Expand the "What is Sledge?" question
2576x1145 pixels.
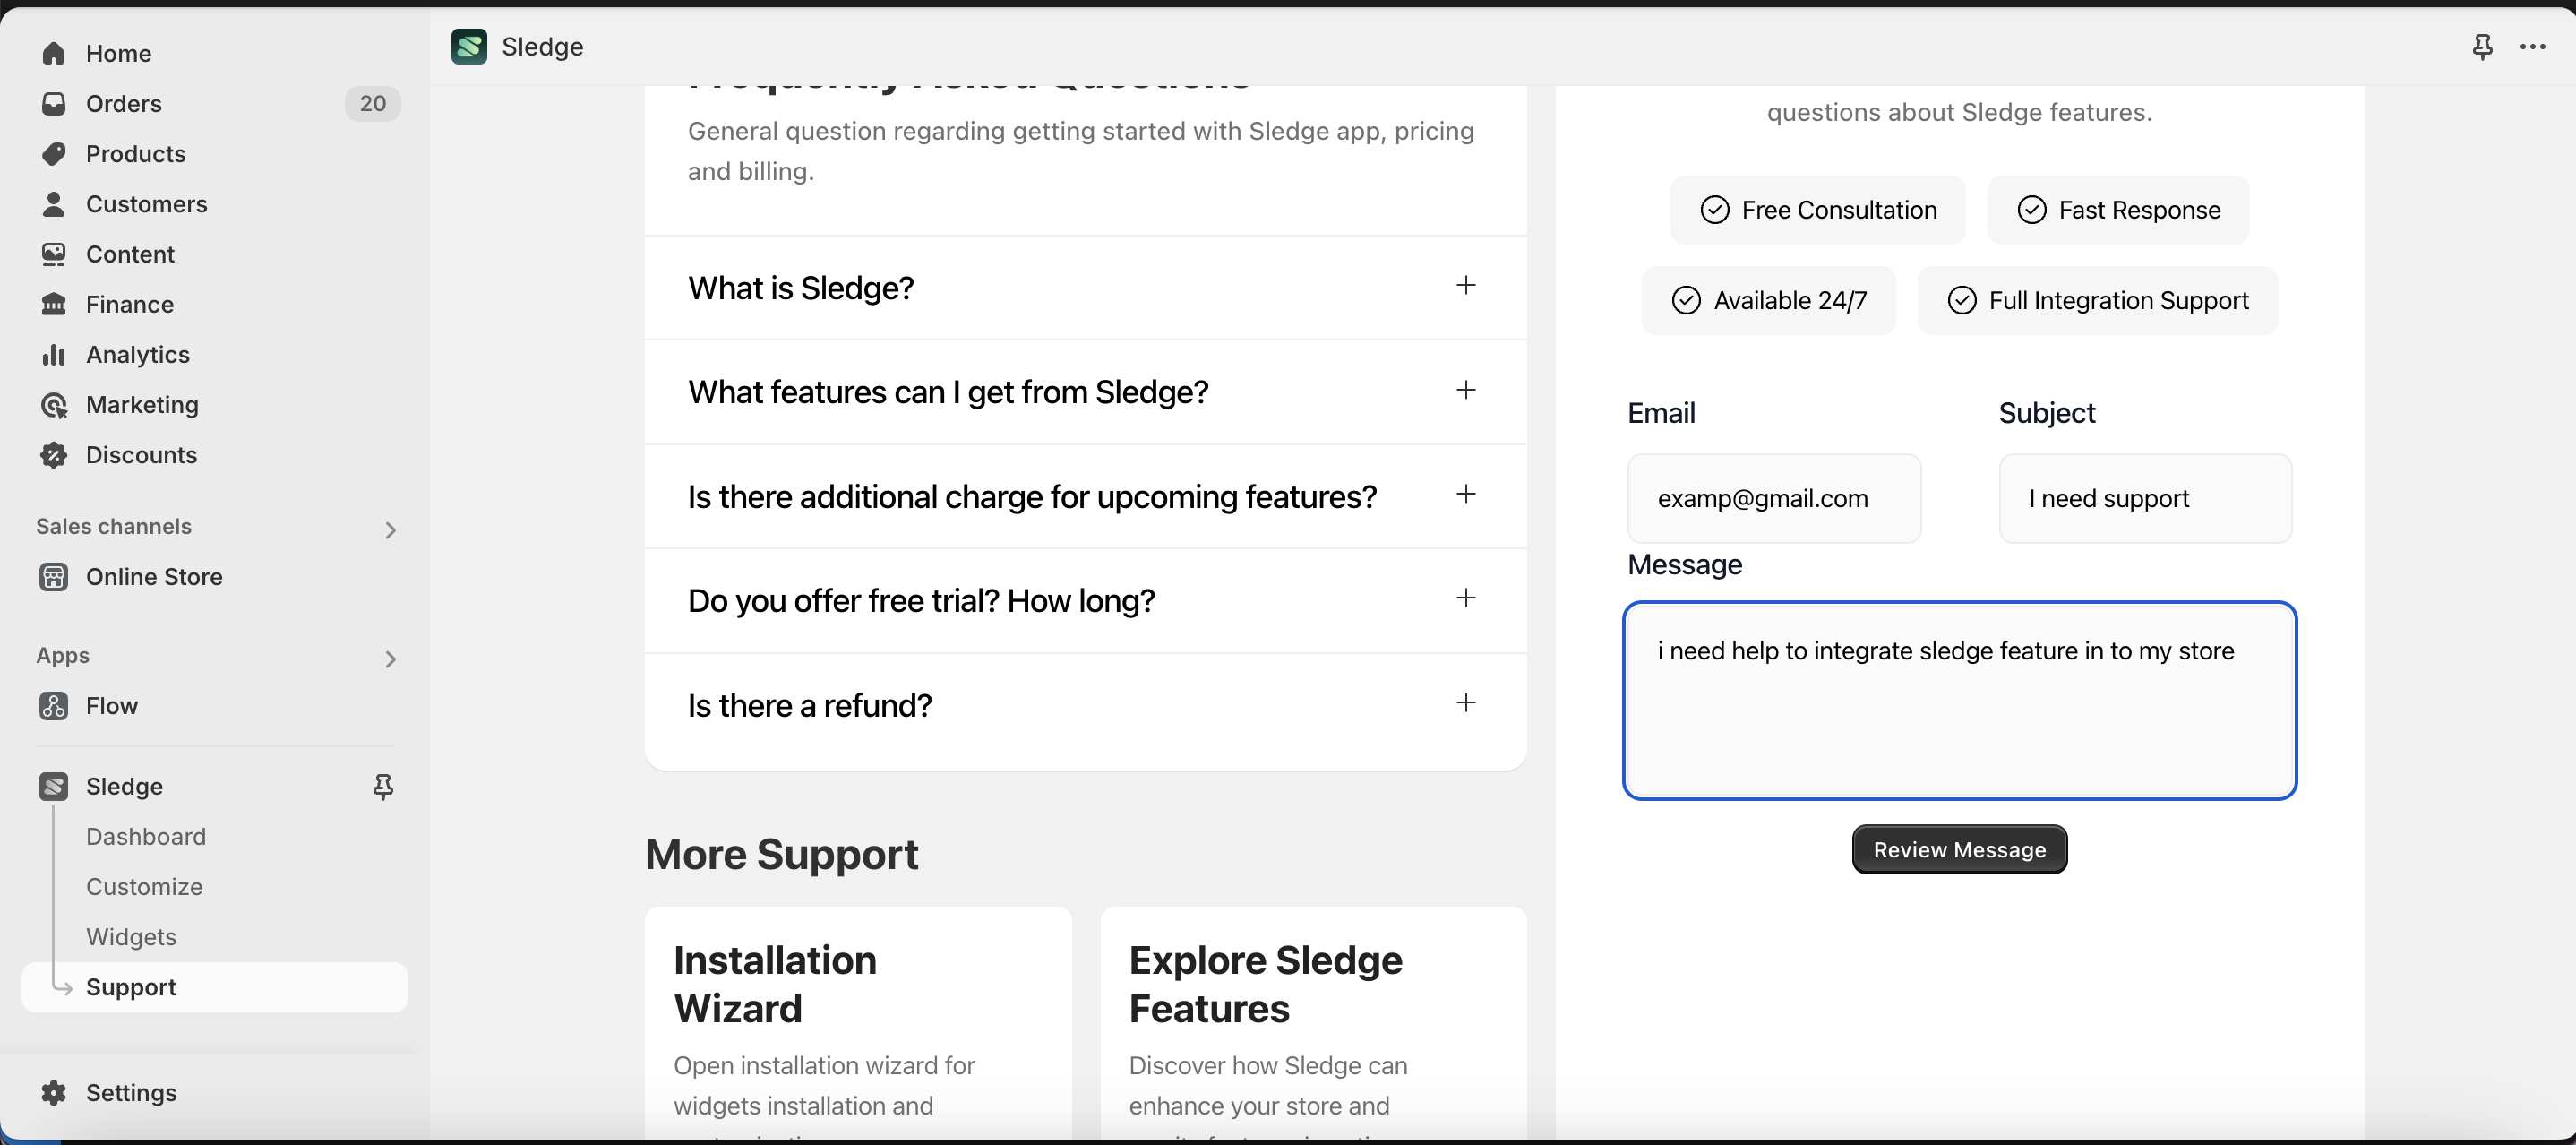coord(1465,286)
